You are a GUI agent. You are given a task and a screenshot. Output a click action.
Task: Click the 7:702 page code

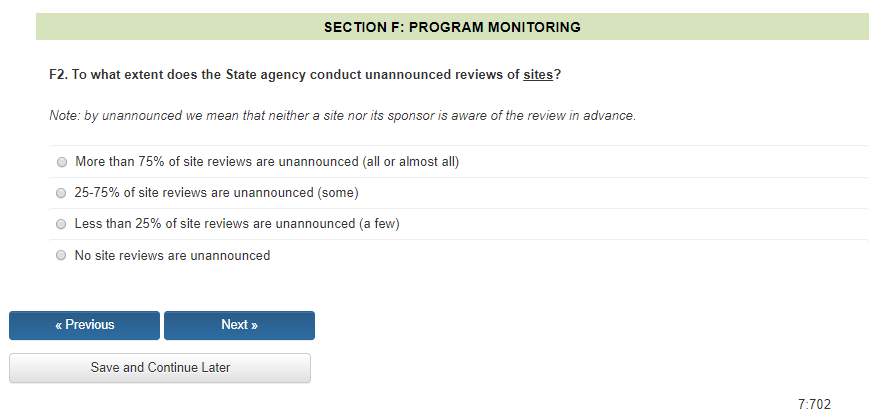[x=814, y=404]
